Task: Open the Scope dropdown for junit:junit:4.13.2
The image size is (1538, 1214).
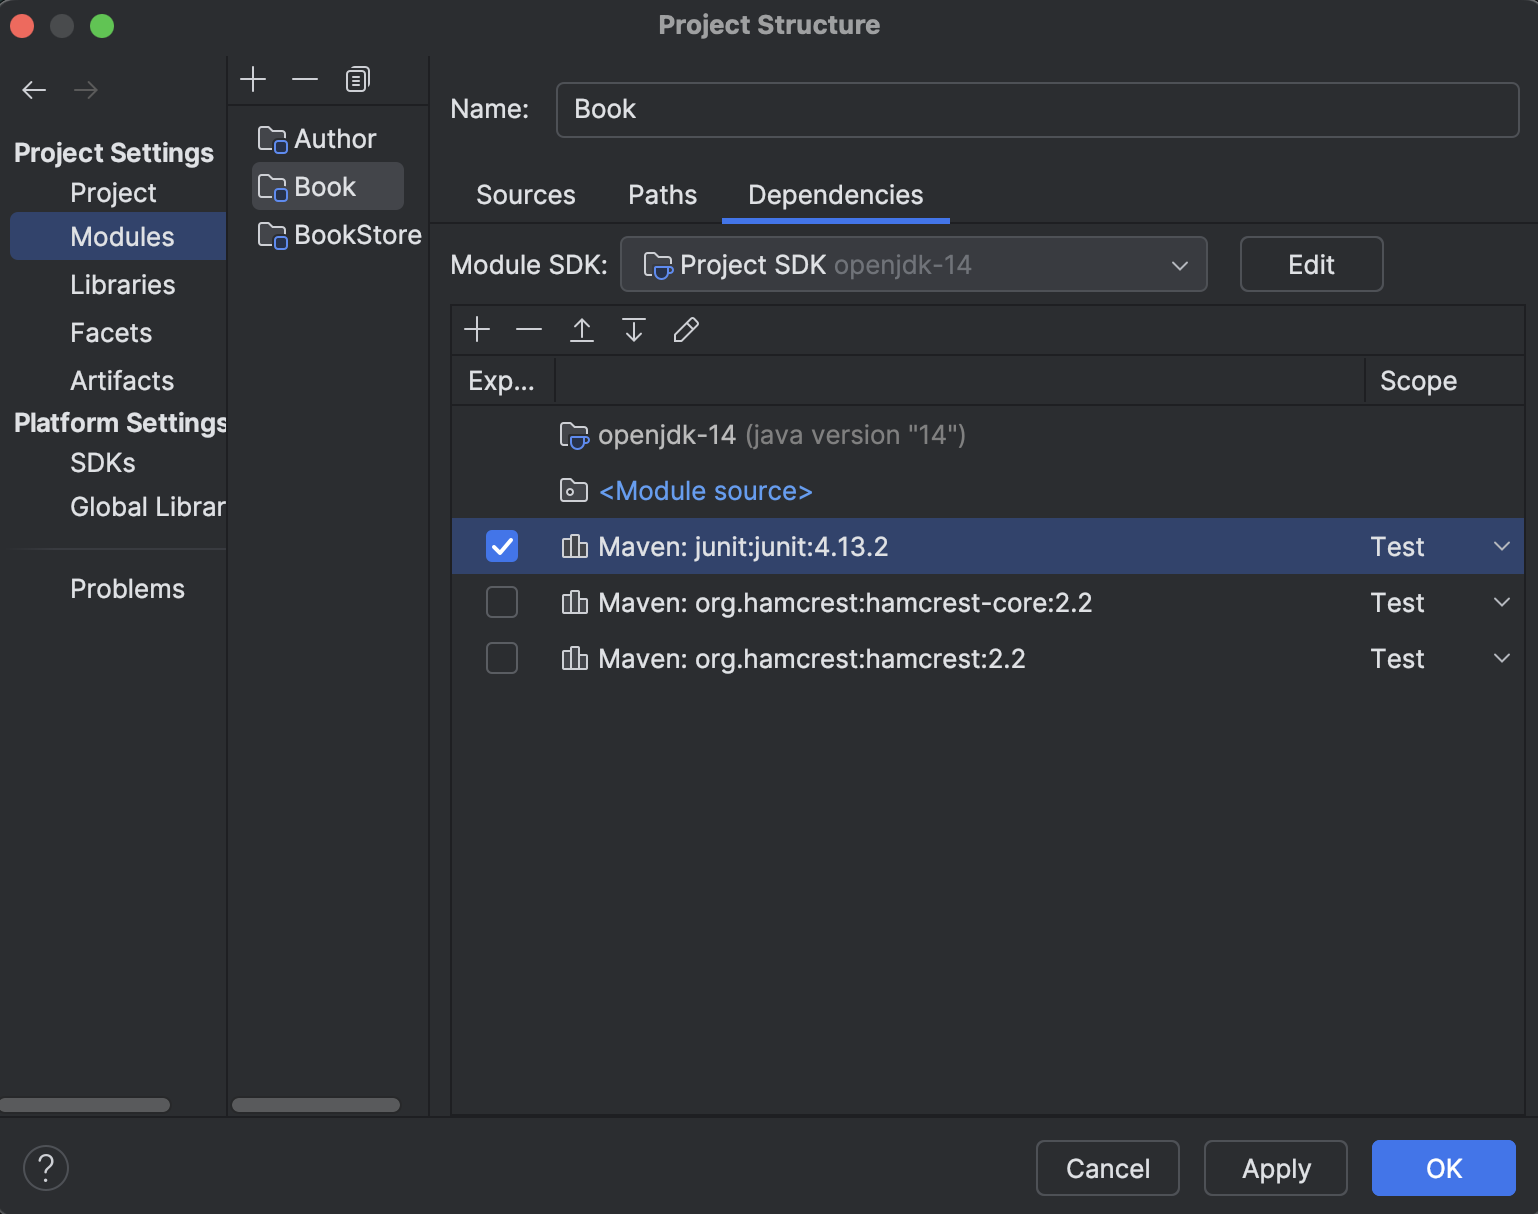Action: click(x=1501, y=546)
